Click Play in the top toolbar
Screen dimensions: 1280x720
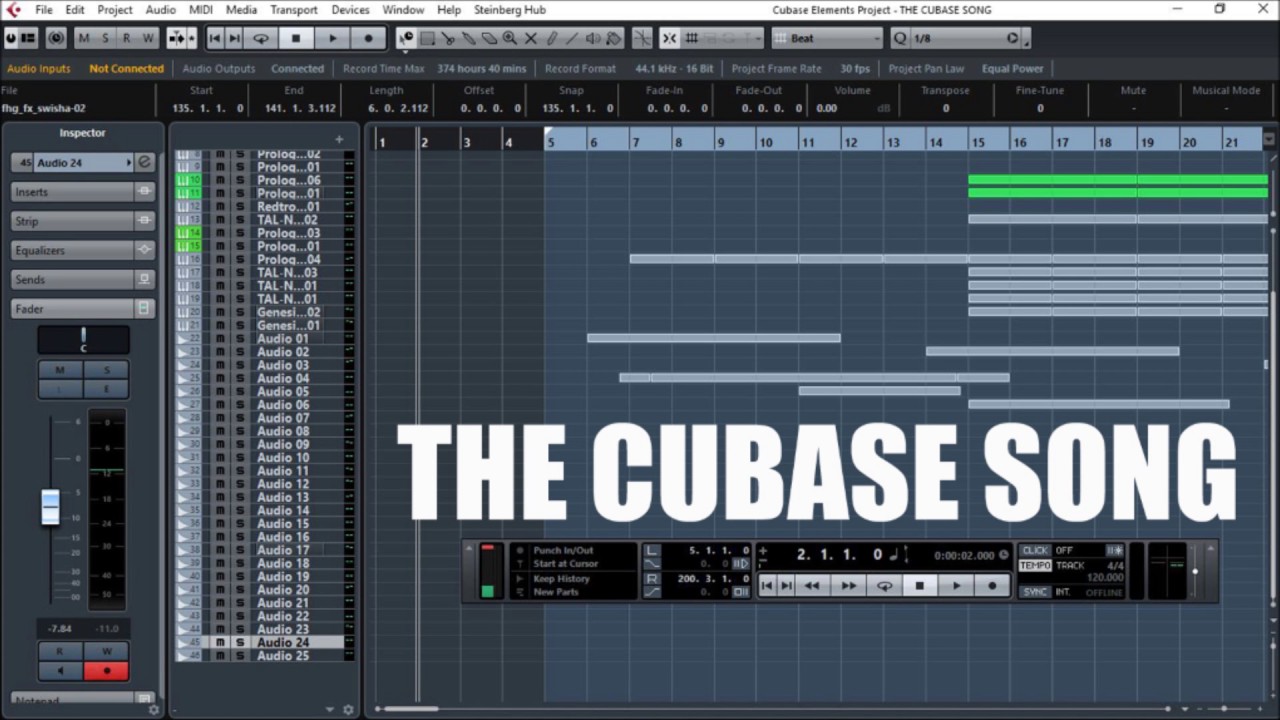coord(332,38)
